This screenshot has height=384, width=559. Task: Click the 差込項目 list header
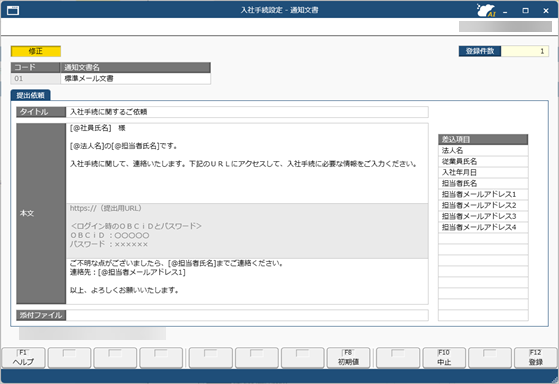coord(483,139)
